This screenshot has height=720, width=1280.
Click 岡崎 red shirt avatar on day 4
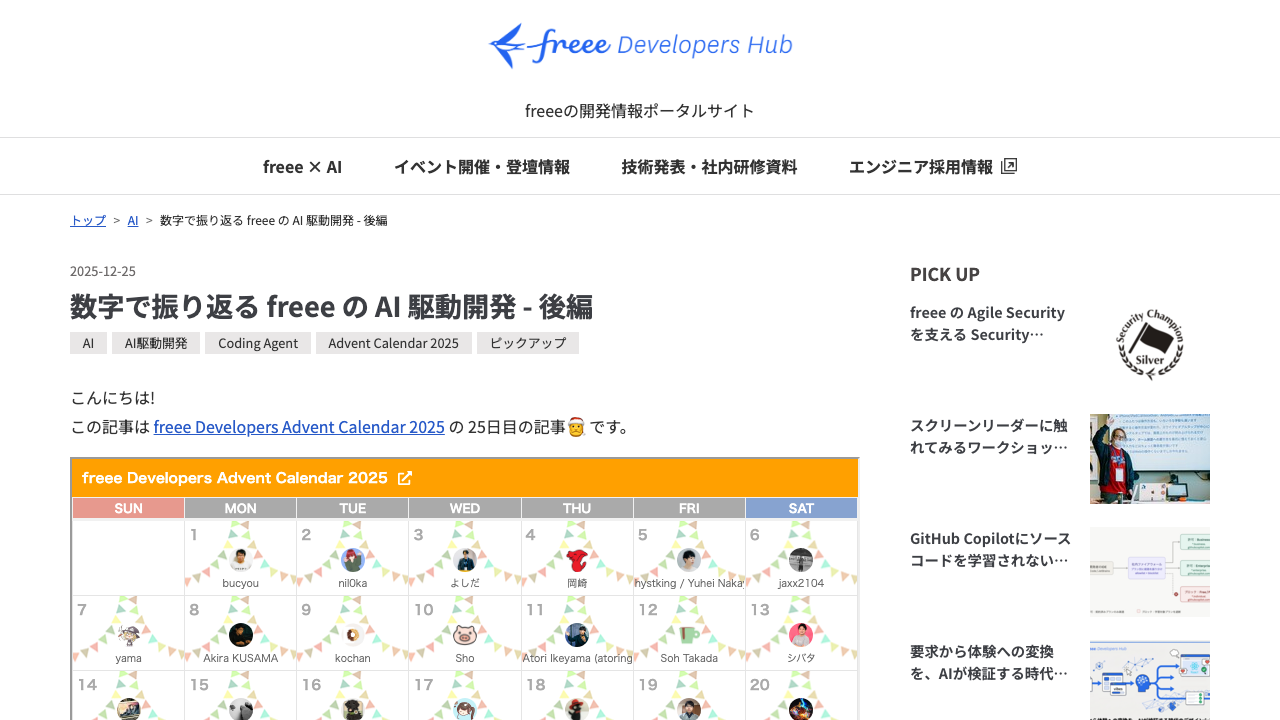[x=576, y=560]
